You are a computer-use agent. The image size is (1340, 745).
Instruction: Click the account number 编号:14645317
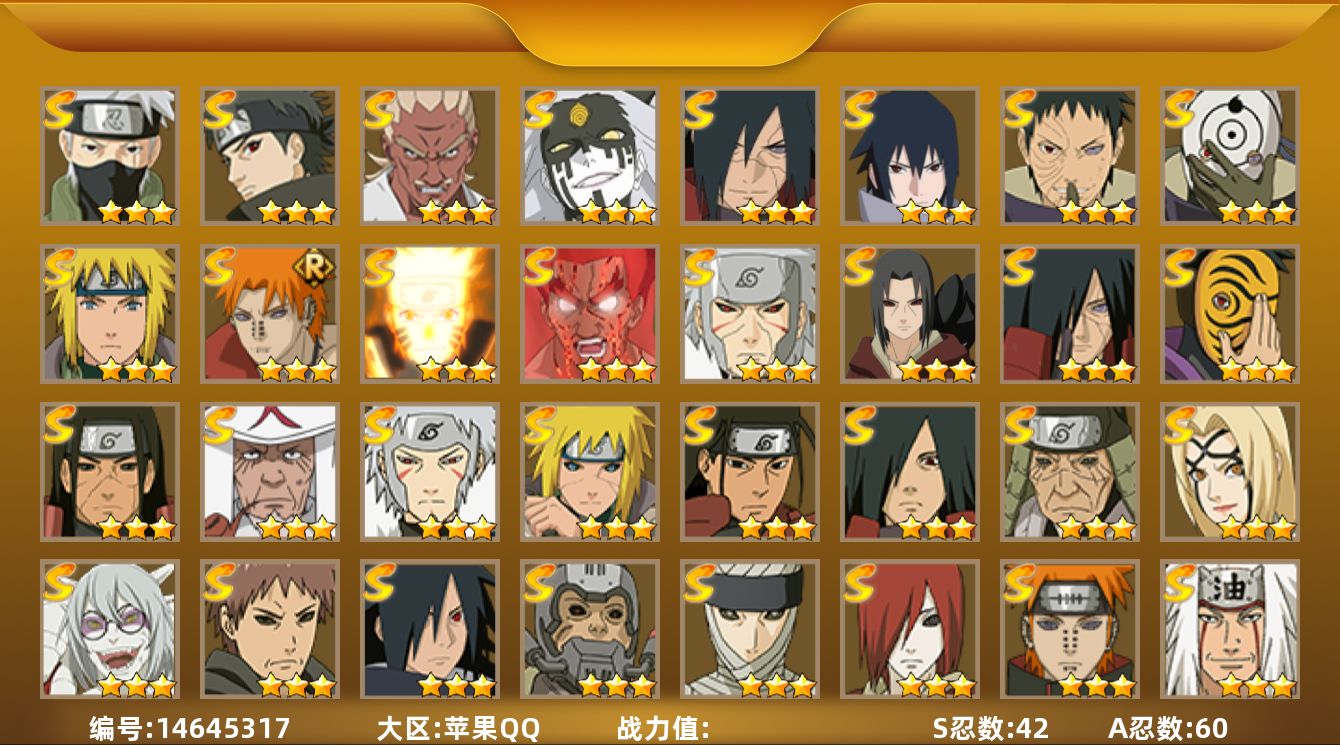[x=190, y=728]
